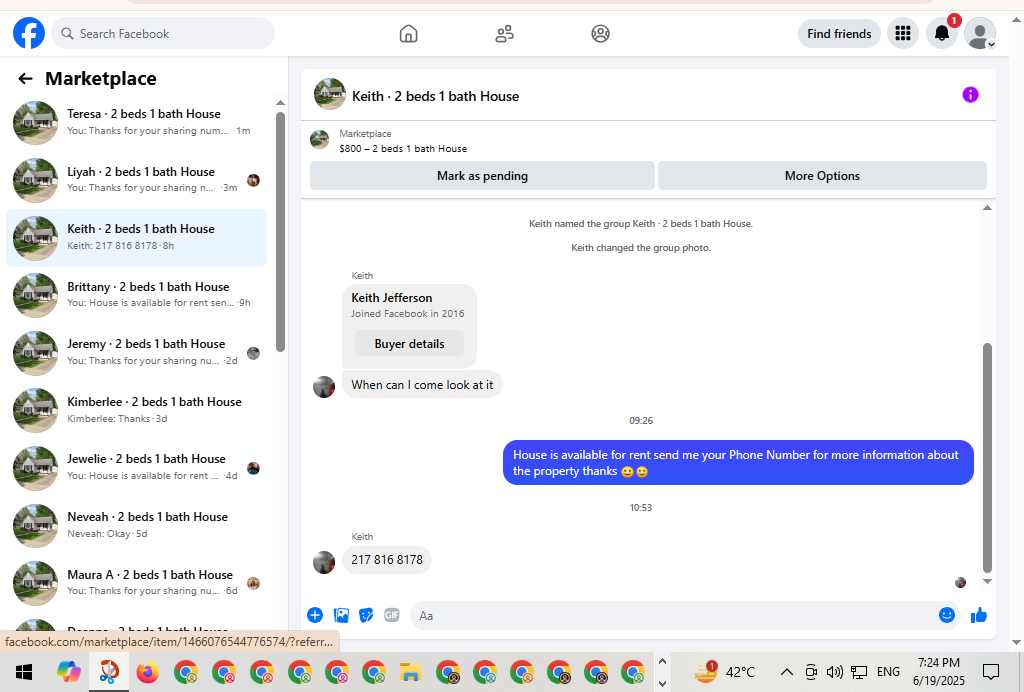Open the volume control in system tray
This screenshot has width=1024, height=692.
tap(834, 672)
